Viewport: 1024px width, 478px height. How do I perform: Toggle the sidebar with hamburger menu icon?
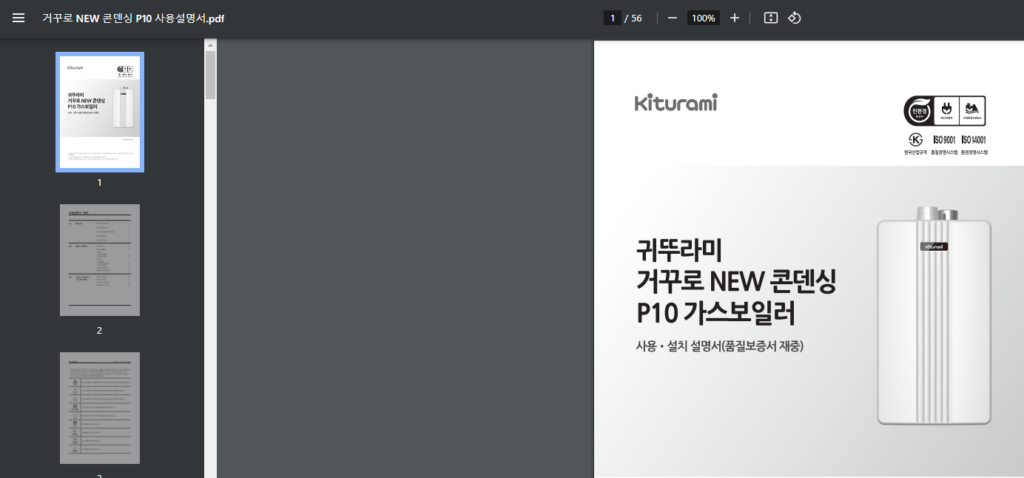pos(18,18)
